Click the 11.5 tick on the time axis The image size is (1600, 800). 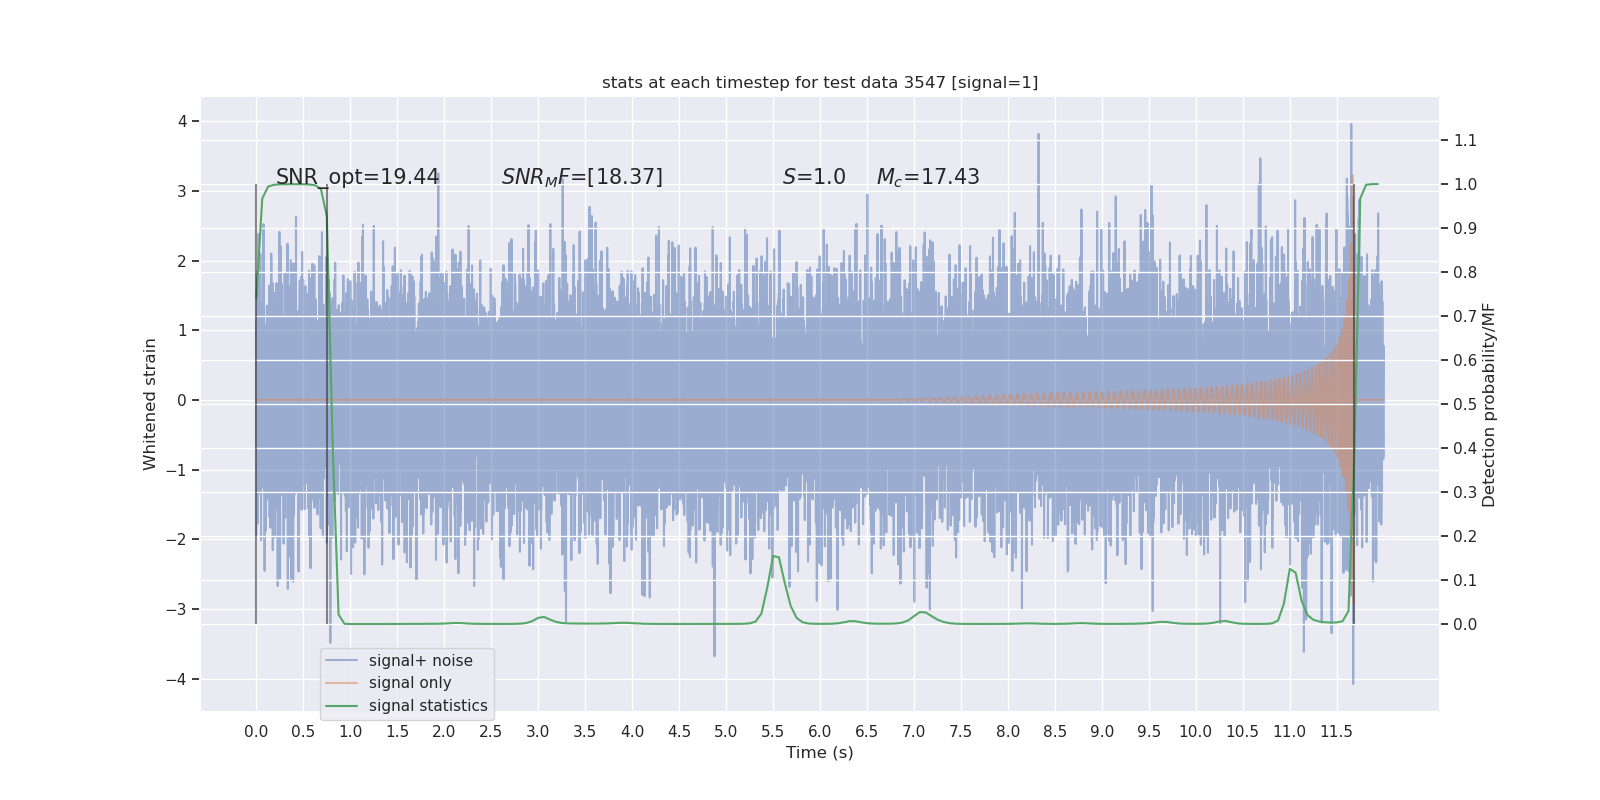click(1336, 731)
